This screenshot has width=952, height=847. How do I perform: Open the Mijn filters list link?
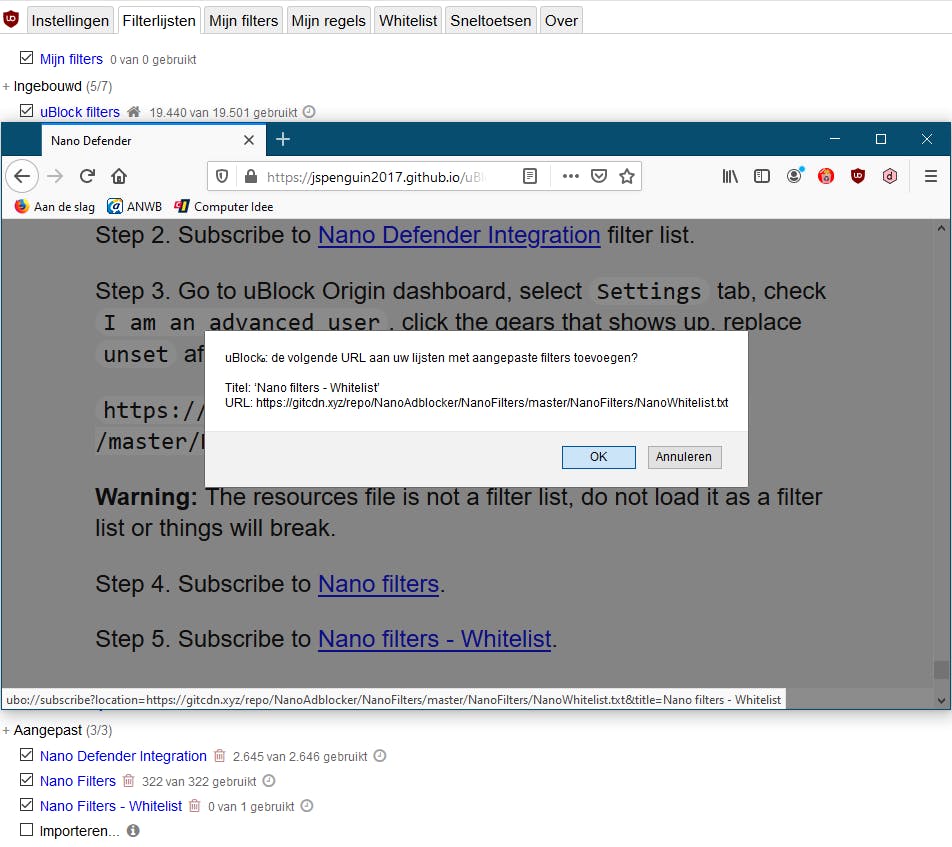click(x=71, y=59)
